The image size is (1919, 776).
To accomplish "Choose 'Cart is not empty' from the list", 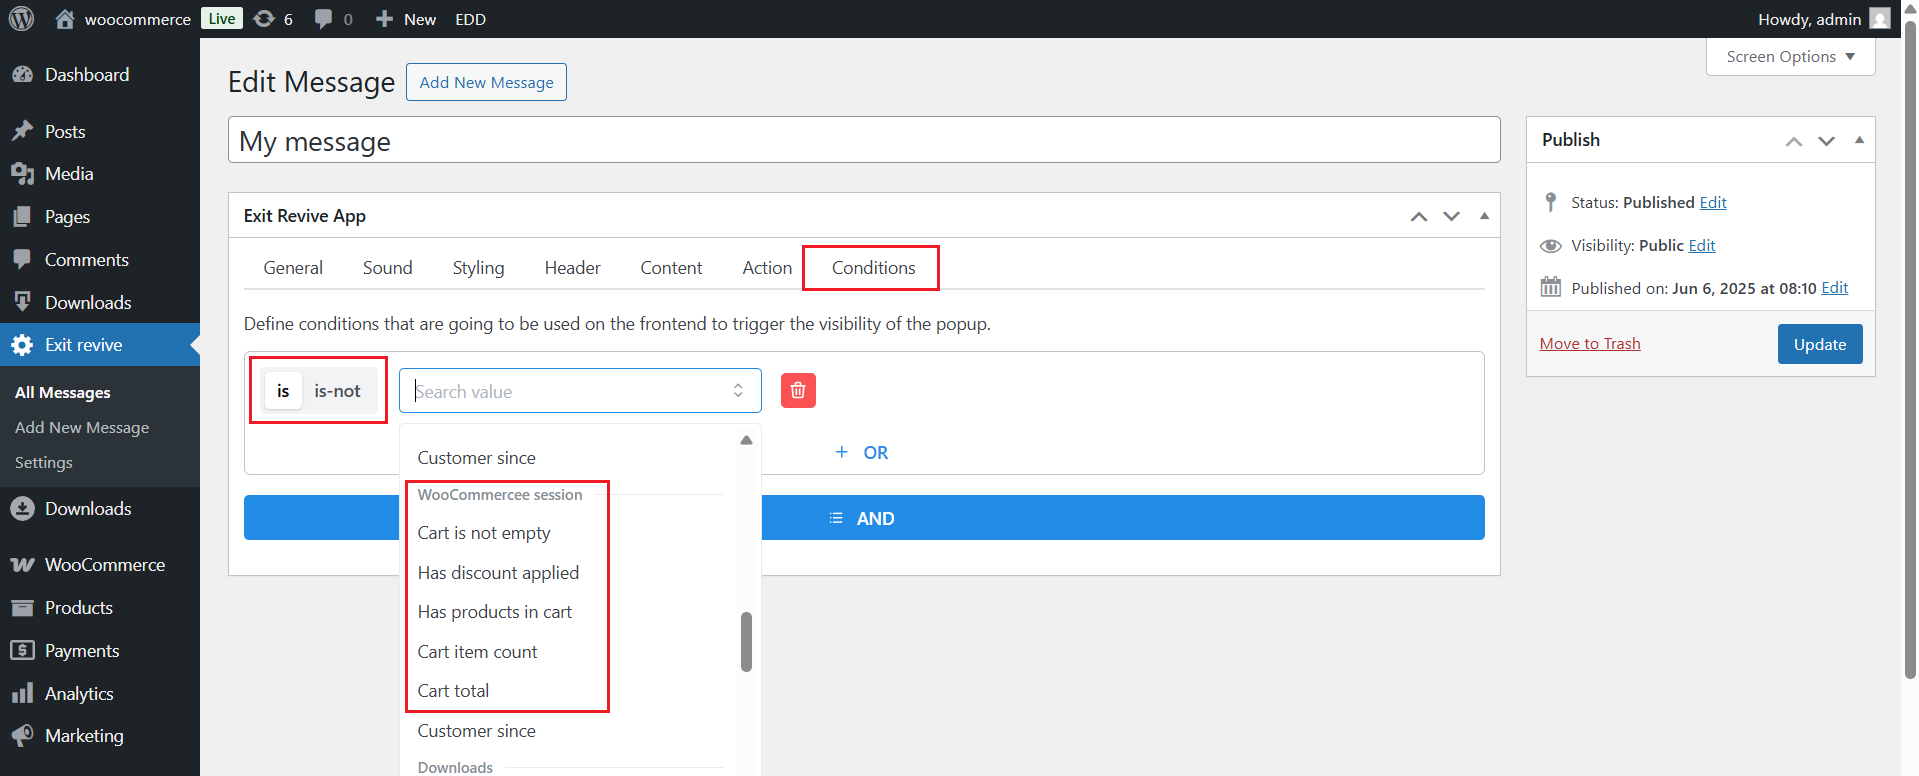I will [484, 533].
